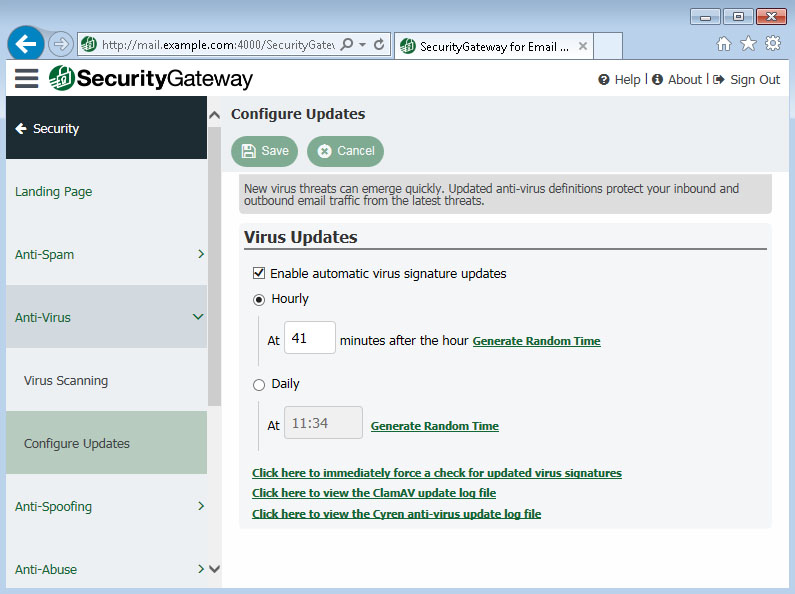The height and width of the screenshot is (594, 795).
Task: Open the Anti-Abuse menu item
Action: 106,569
